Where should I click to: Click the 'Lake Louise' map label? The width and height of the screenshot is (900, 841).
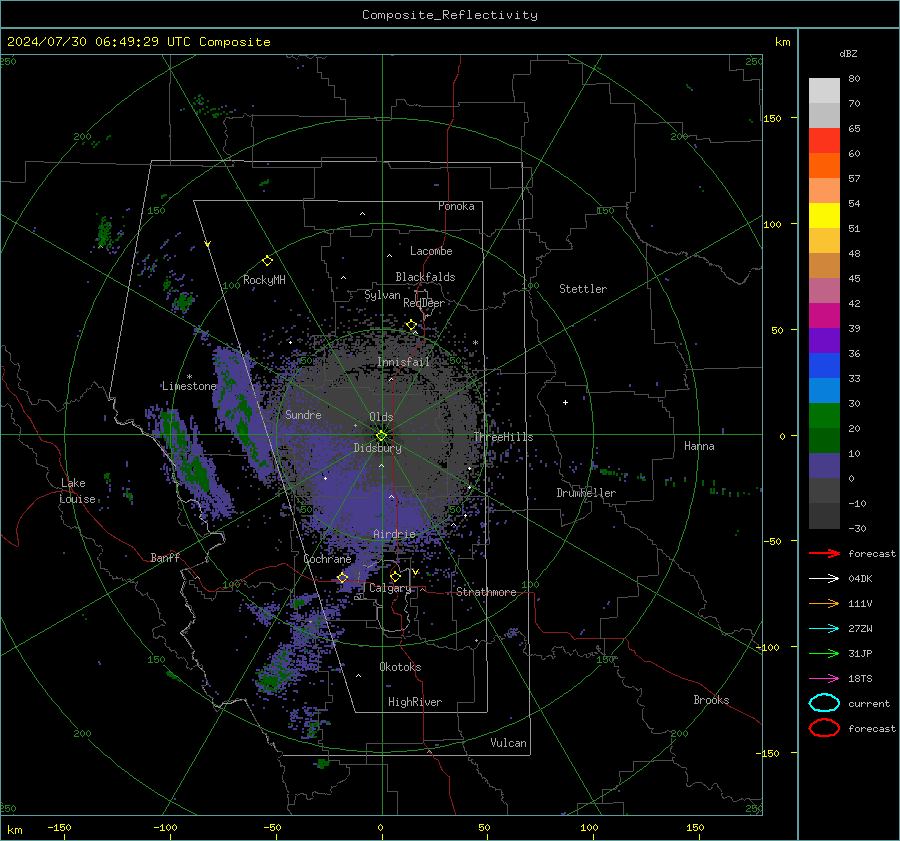(x=77, y=491)
